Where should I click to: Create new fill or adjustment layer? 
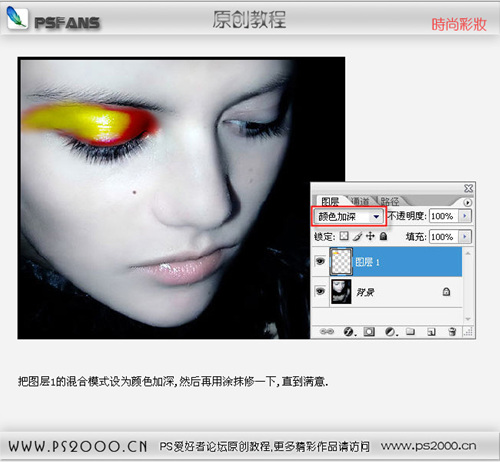(x=390, y=332)
